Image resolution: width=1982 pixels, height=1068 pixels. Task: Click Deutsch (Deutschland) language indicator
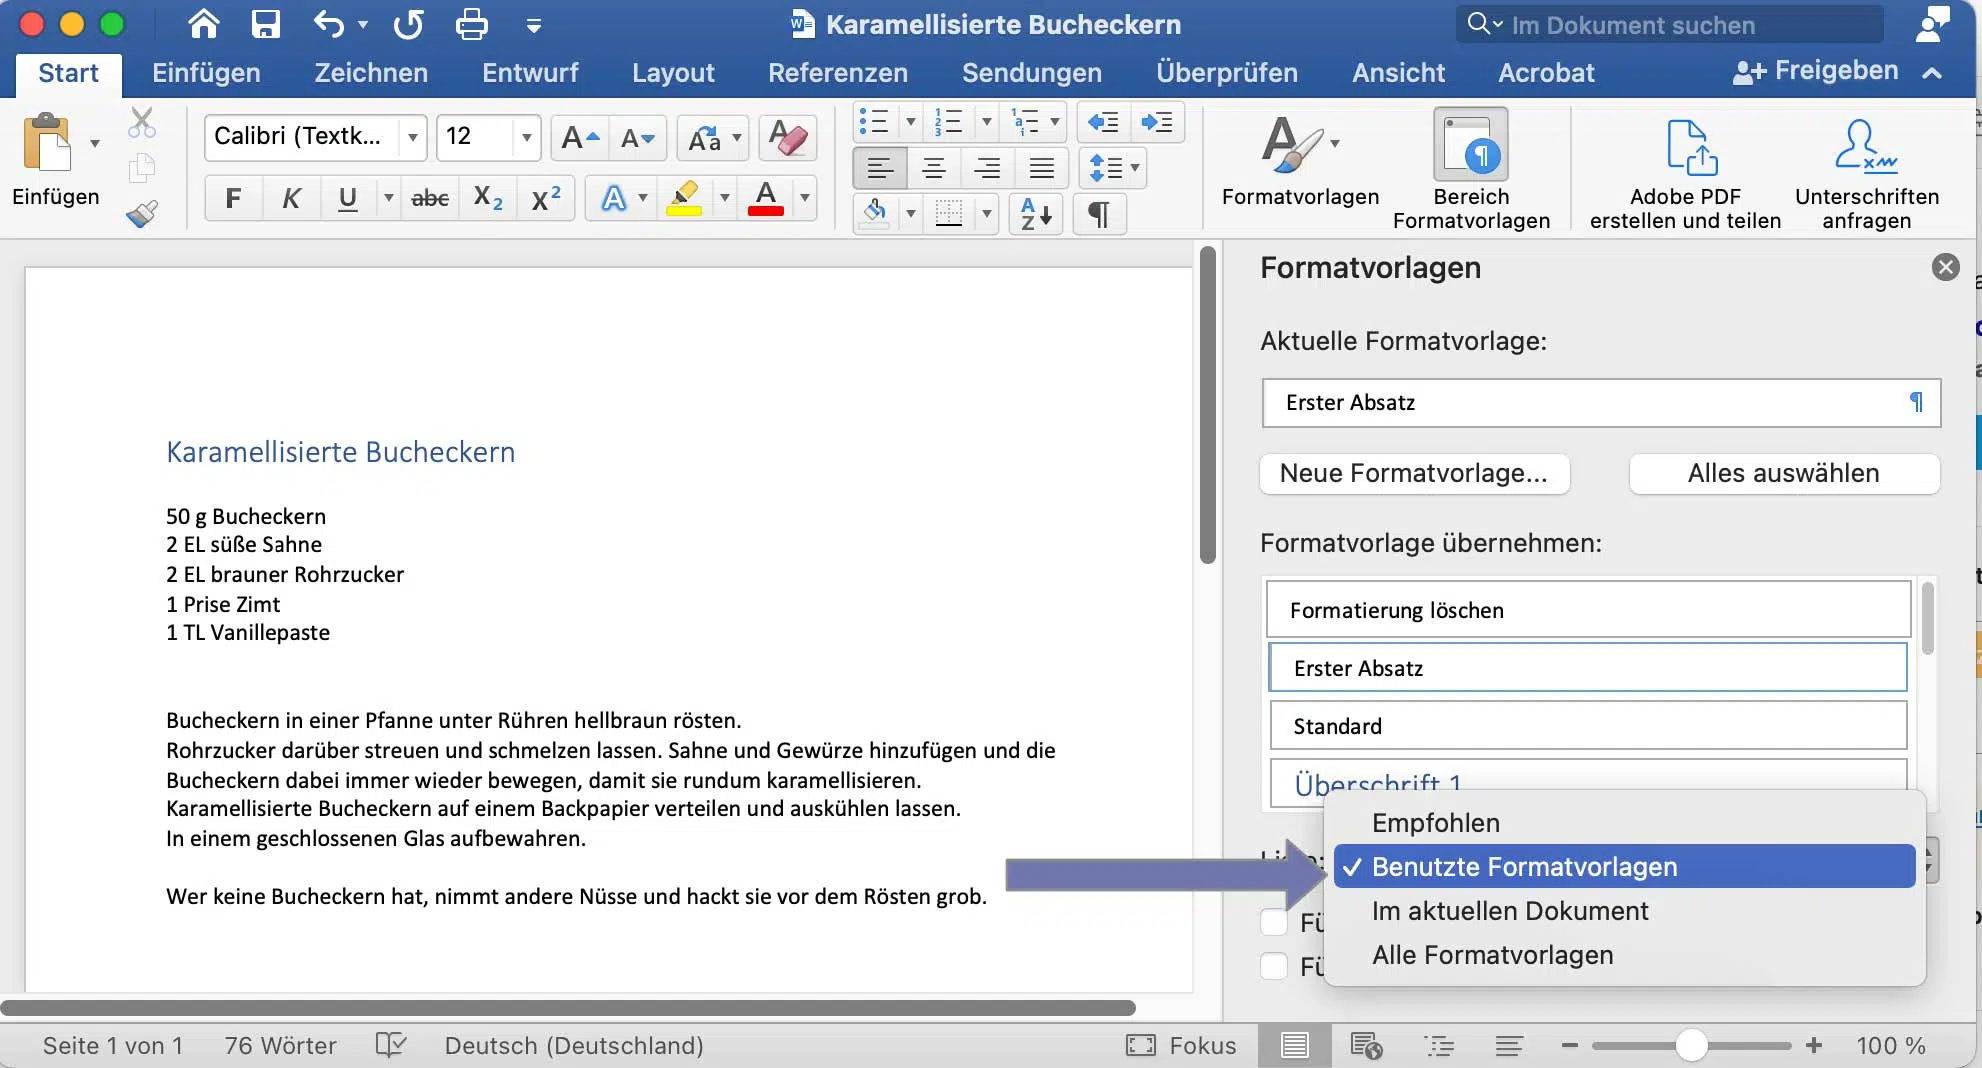574,1046
